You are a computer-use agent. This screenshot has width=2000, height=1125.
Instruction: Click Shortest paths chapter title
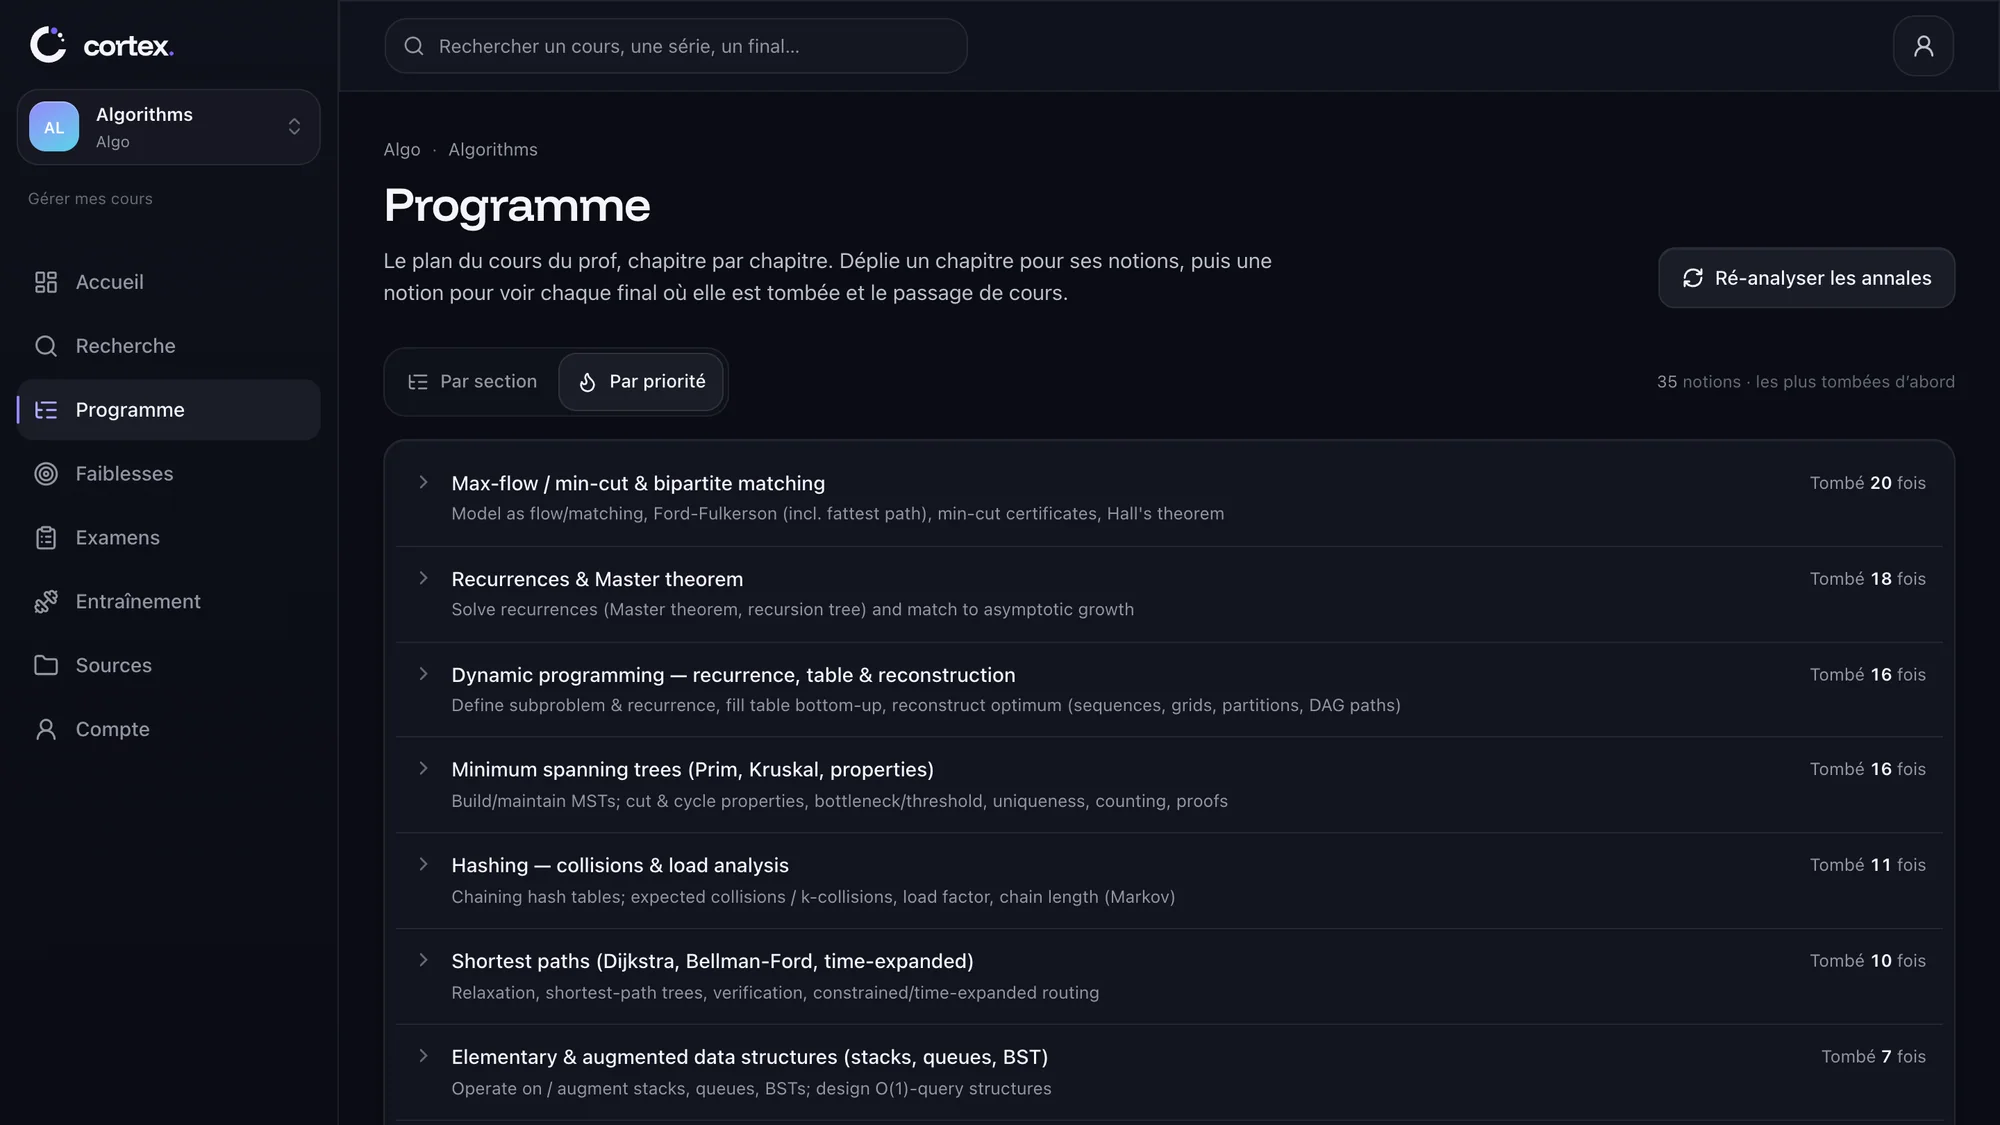coord(712,962)
